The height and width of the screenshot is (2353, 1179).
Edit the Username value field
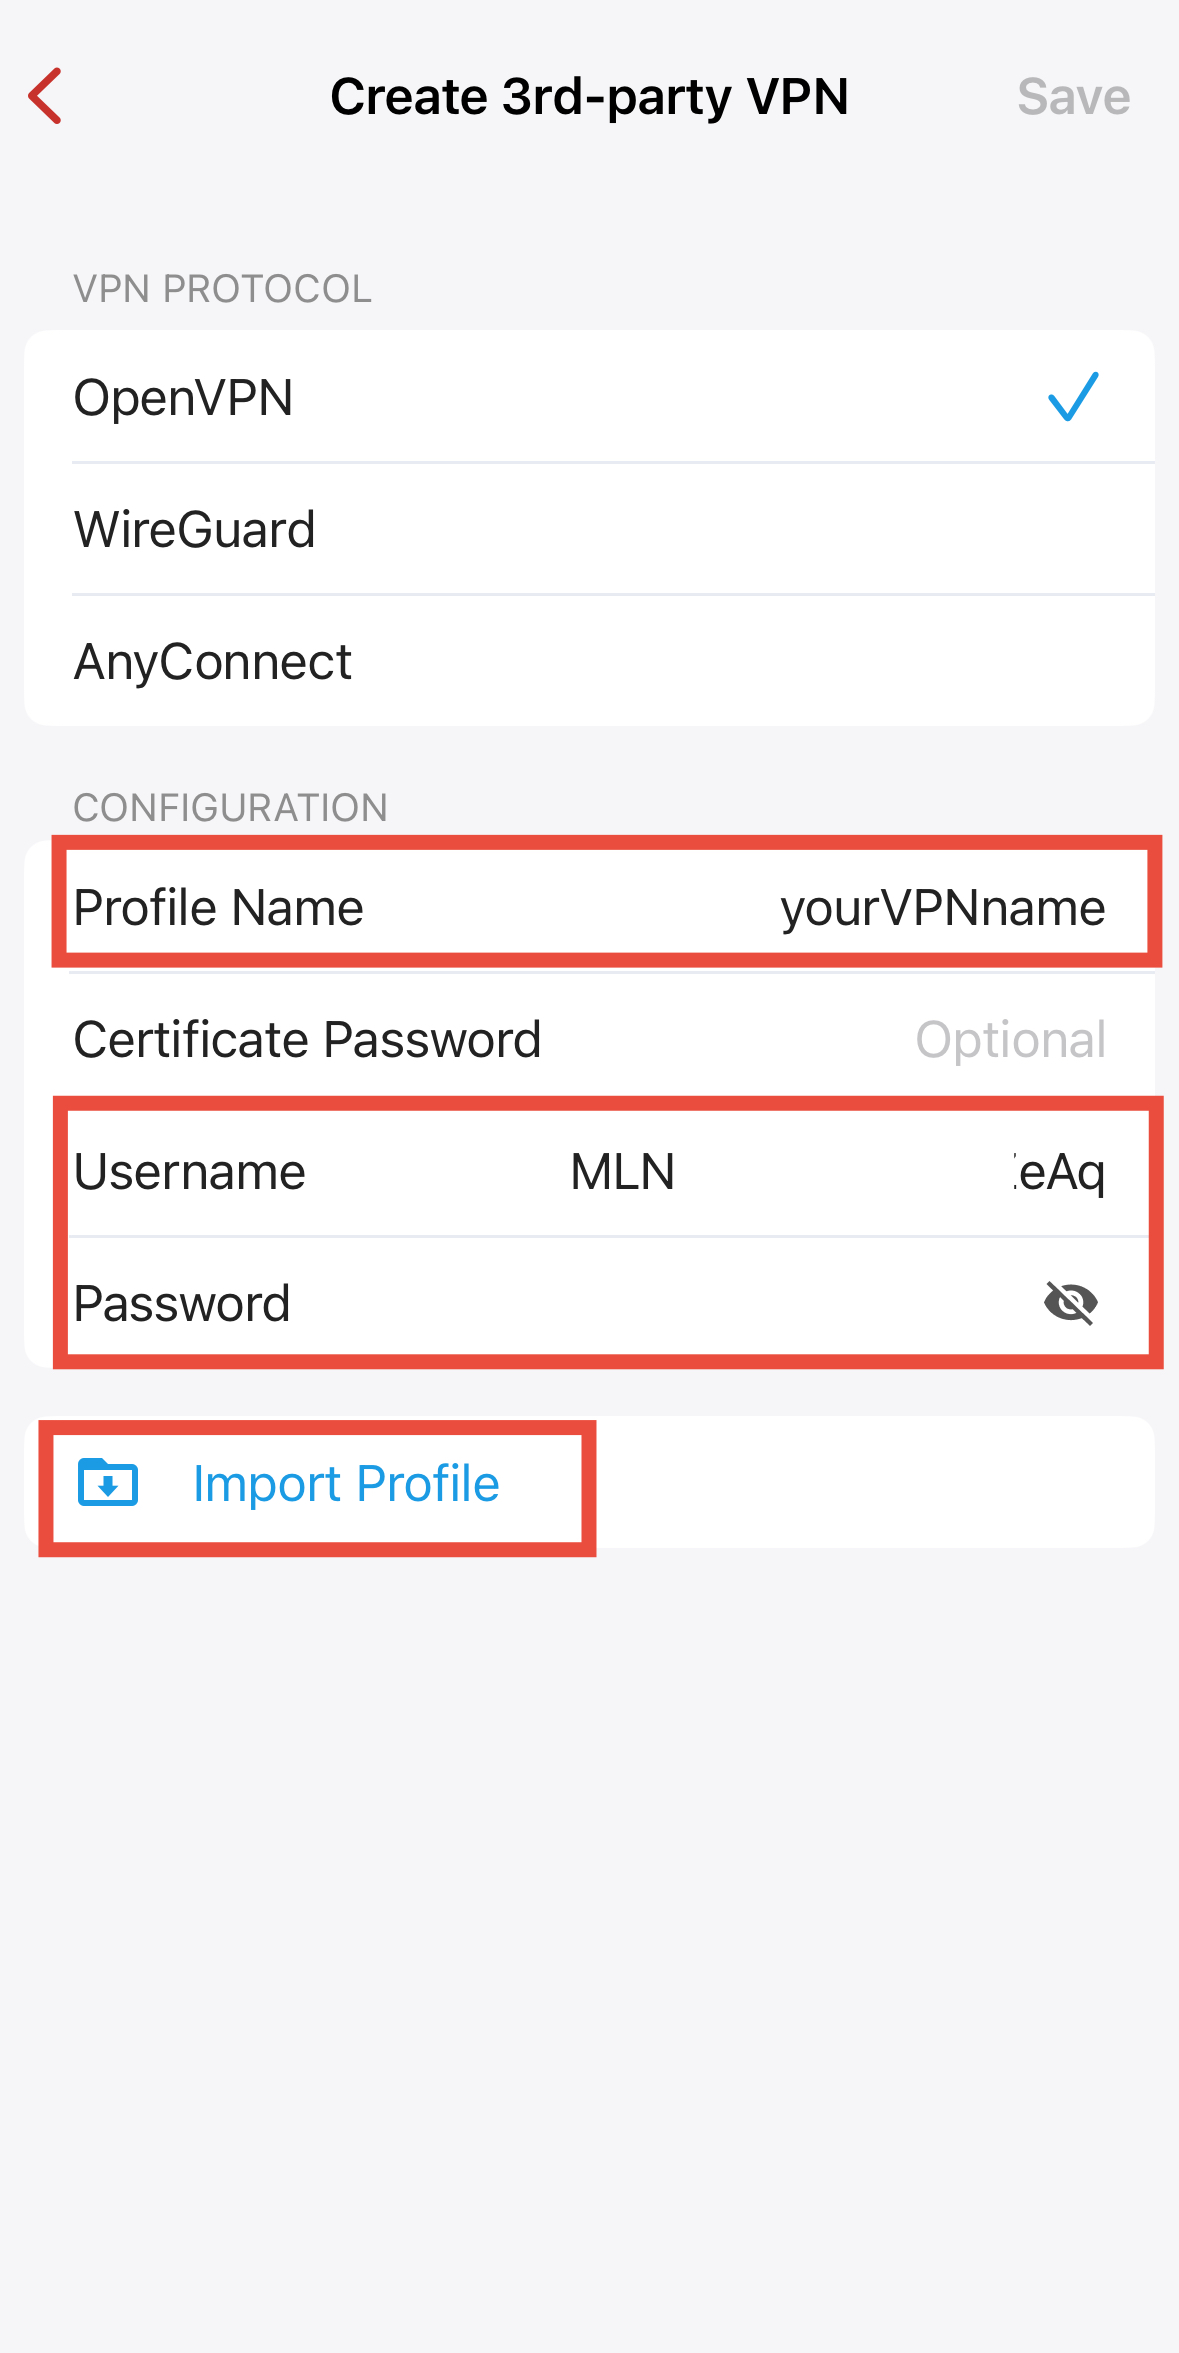coord(838,1172)
